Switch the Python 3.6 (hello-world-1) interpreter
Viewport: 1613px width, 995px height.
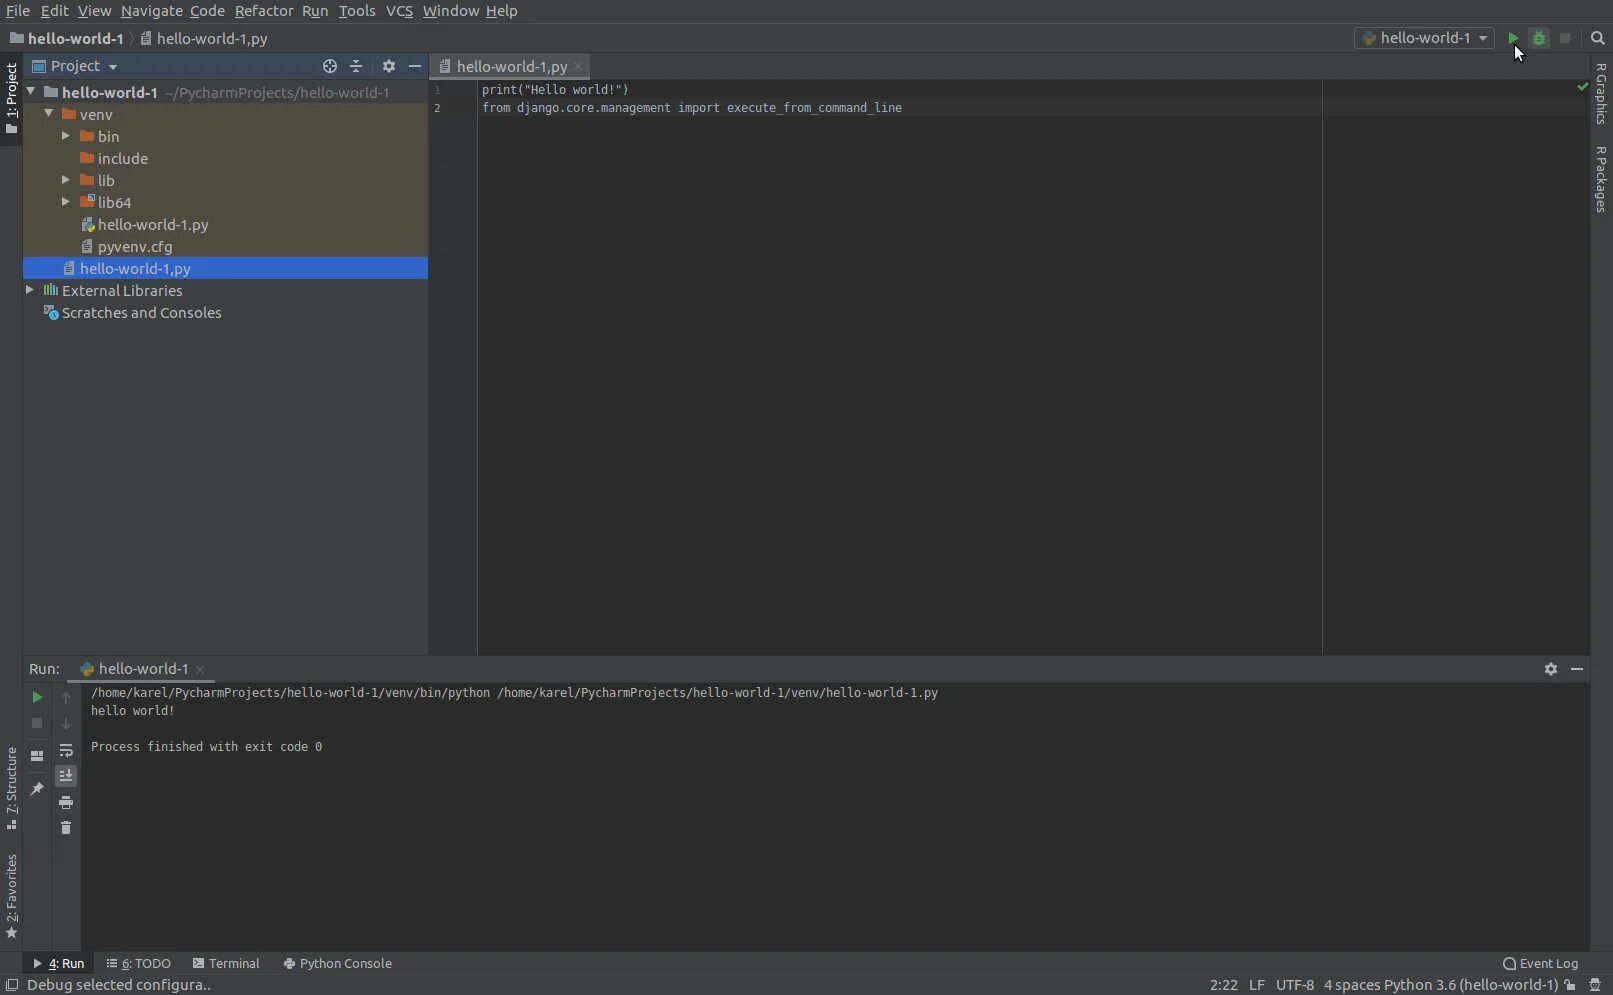click(x=1471, y=985)
